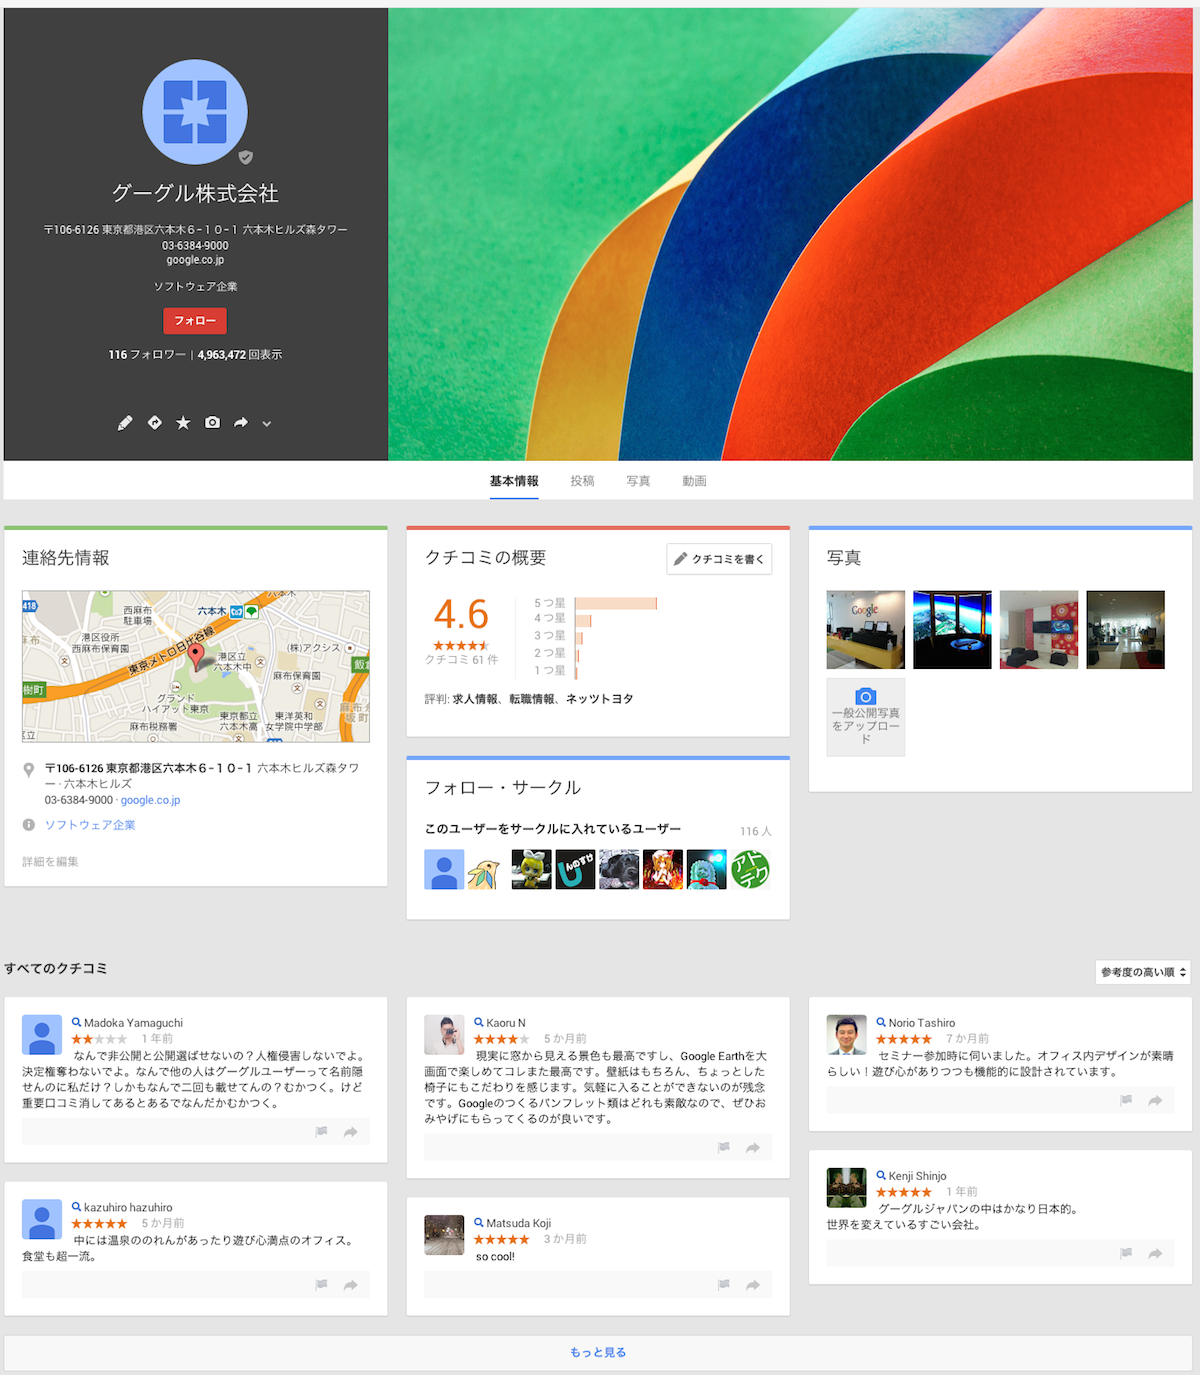Click the 116 人 follower count
Viewport: 1200px width, 1375px height.
tap(756, 832)
